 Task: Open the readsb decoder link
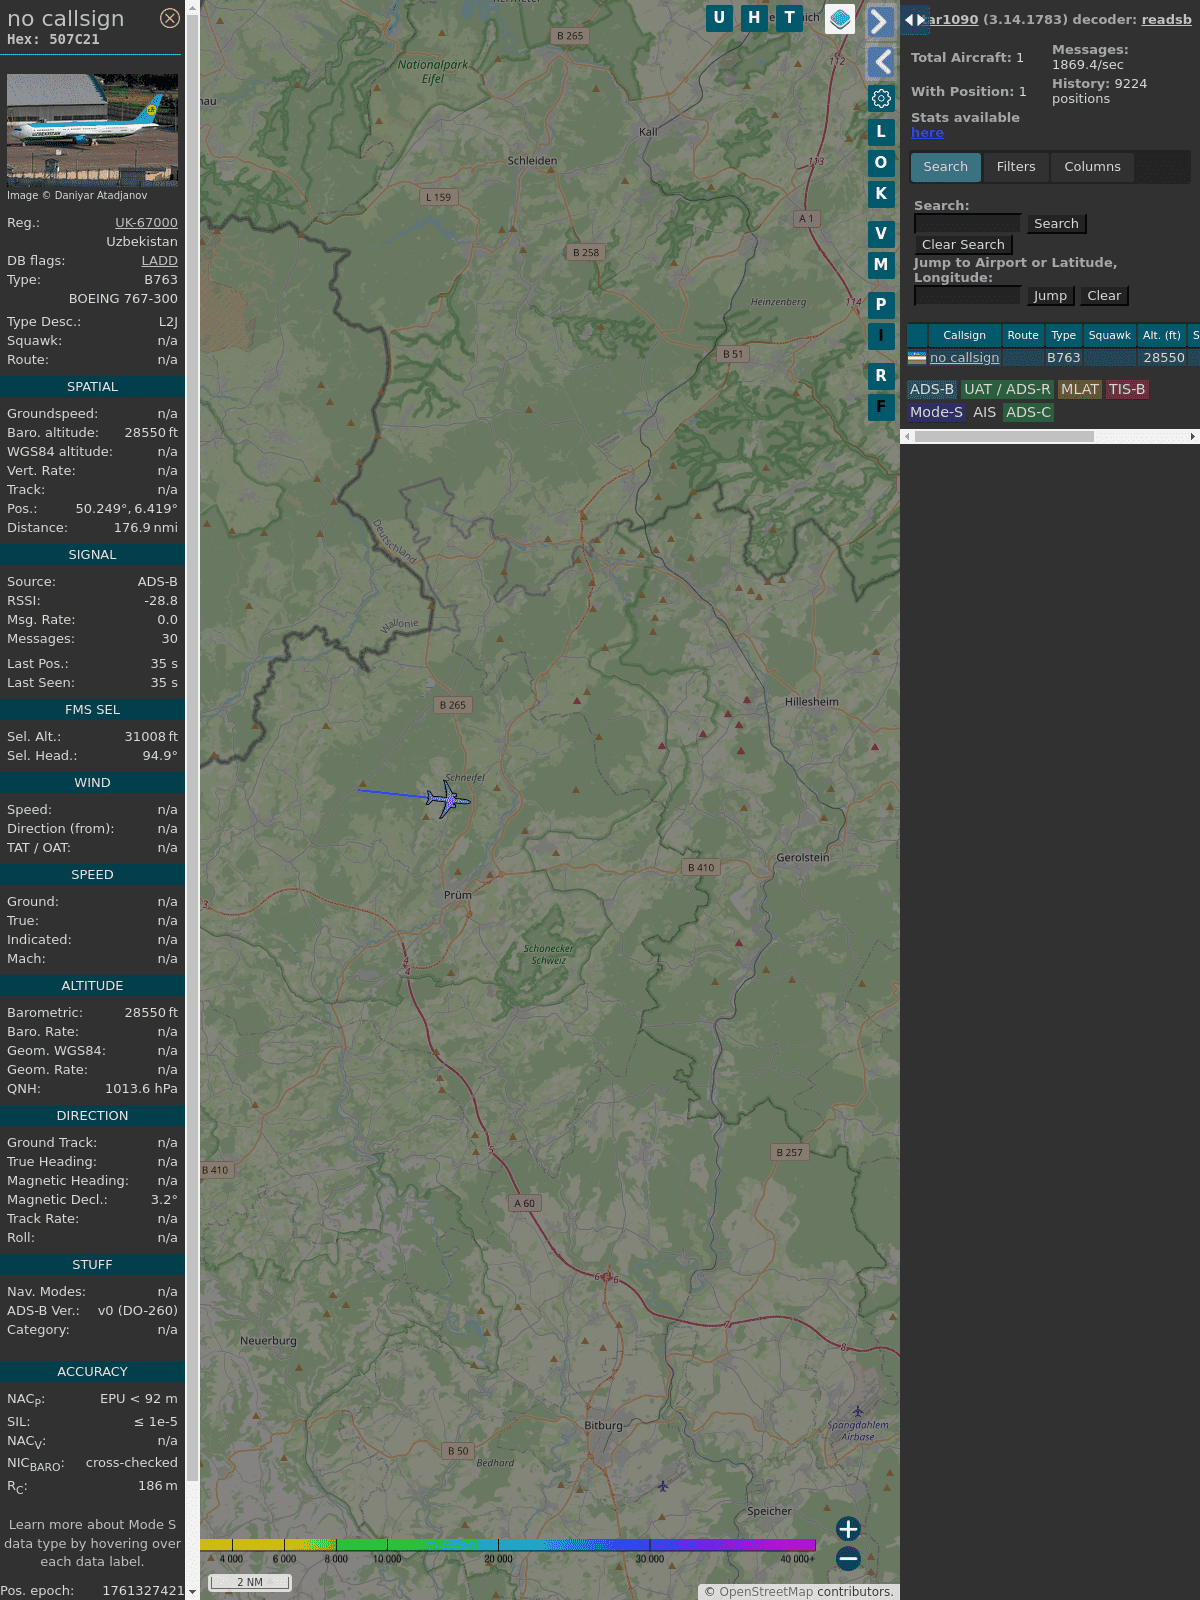point(1166,19)
